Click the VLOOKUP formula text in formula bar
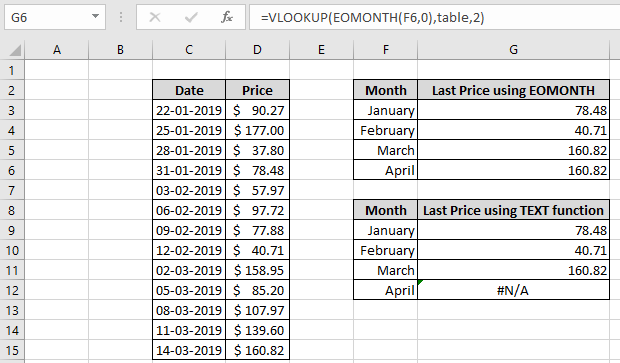 (372, 17)
